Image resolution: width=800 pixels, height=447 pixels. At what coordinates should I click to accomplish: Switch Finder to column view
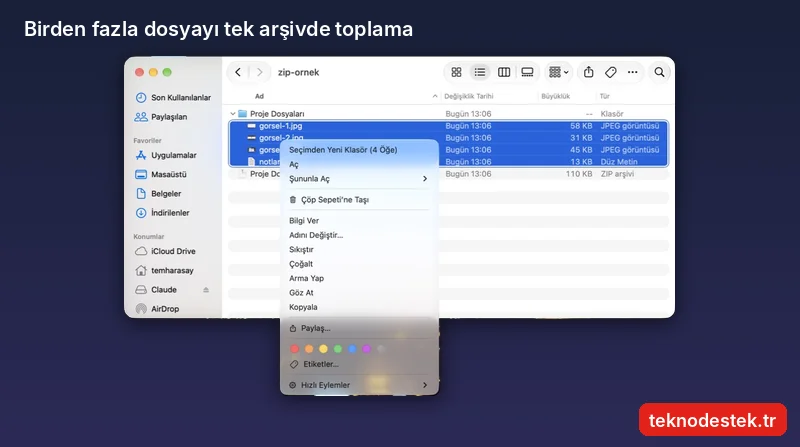pos(504,72)
